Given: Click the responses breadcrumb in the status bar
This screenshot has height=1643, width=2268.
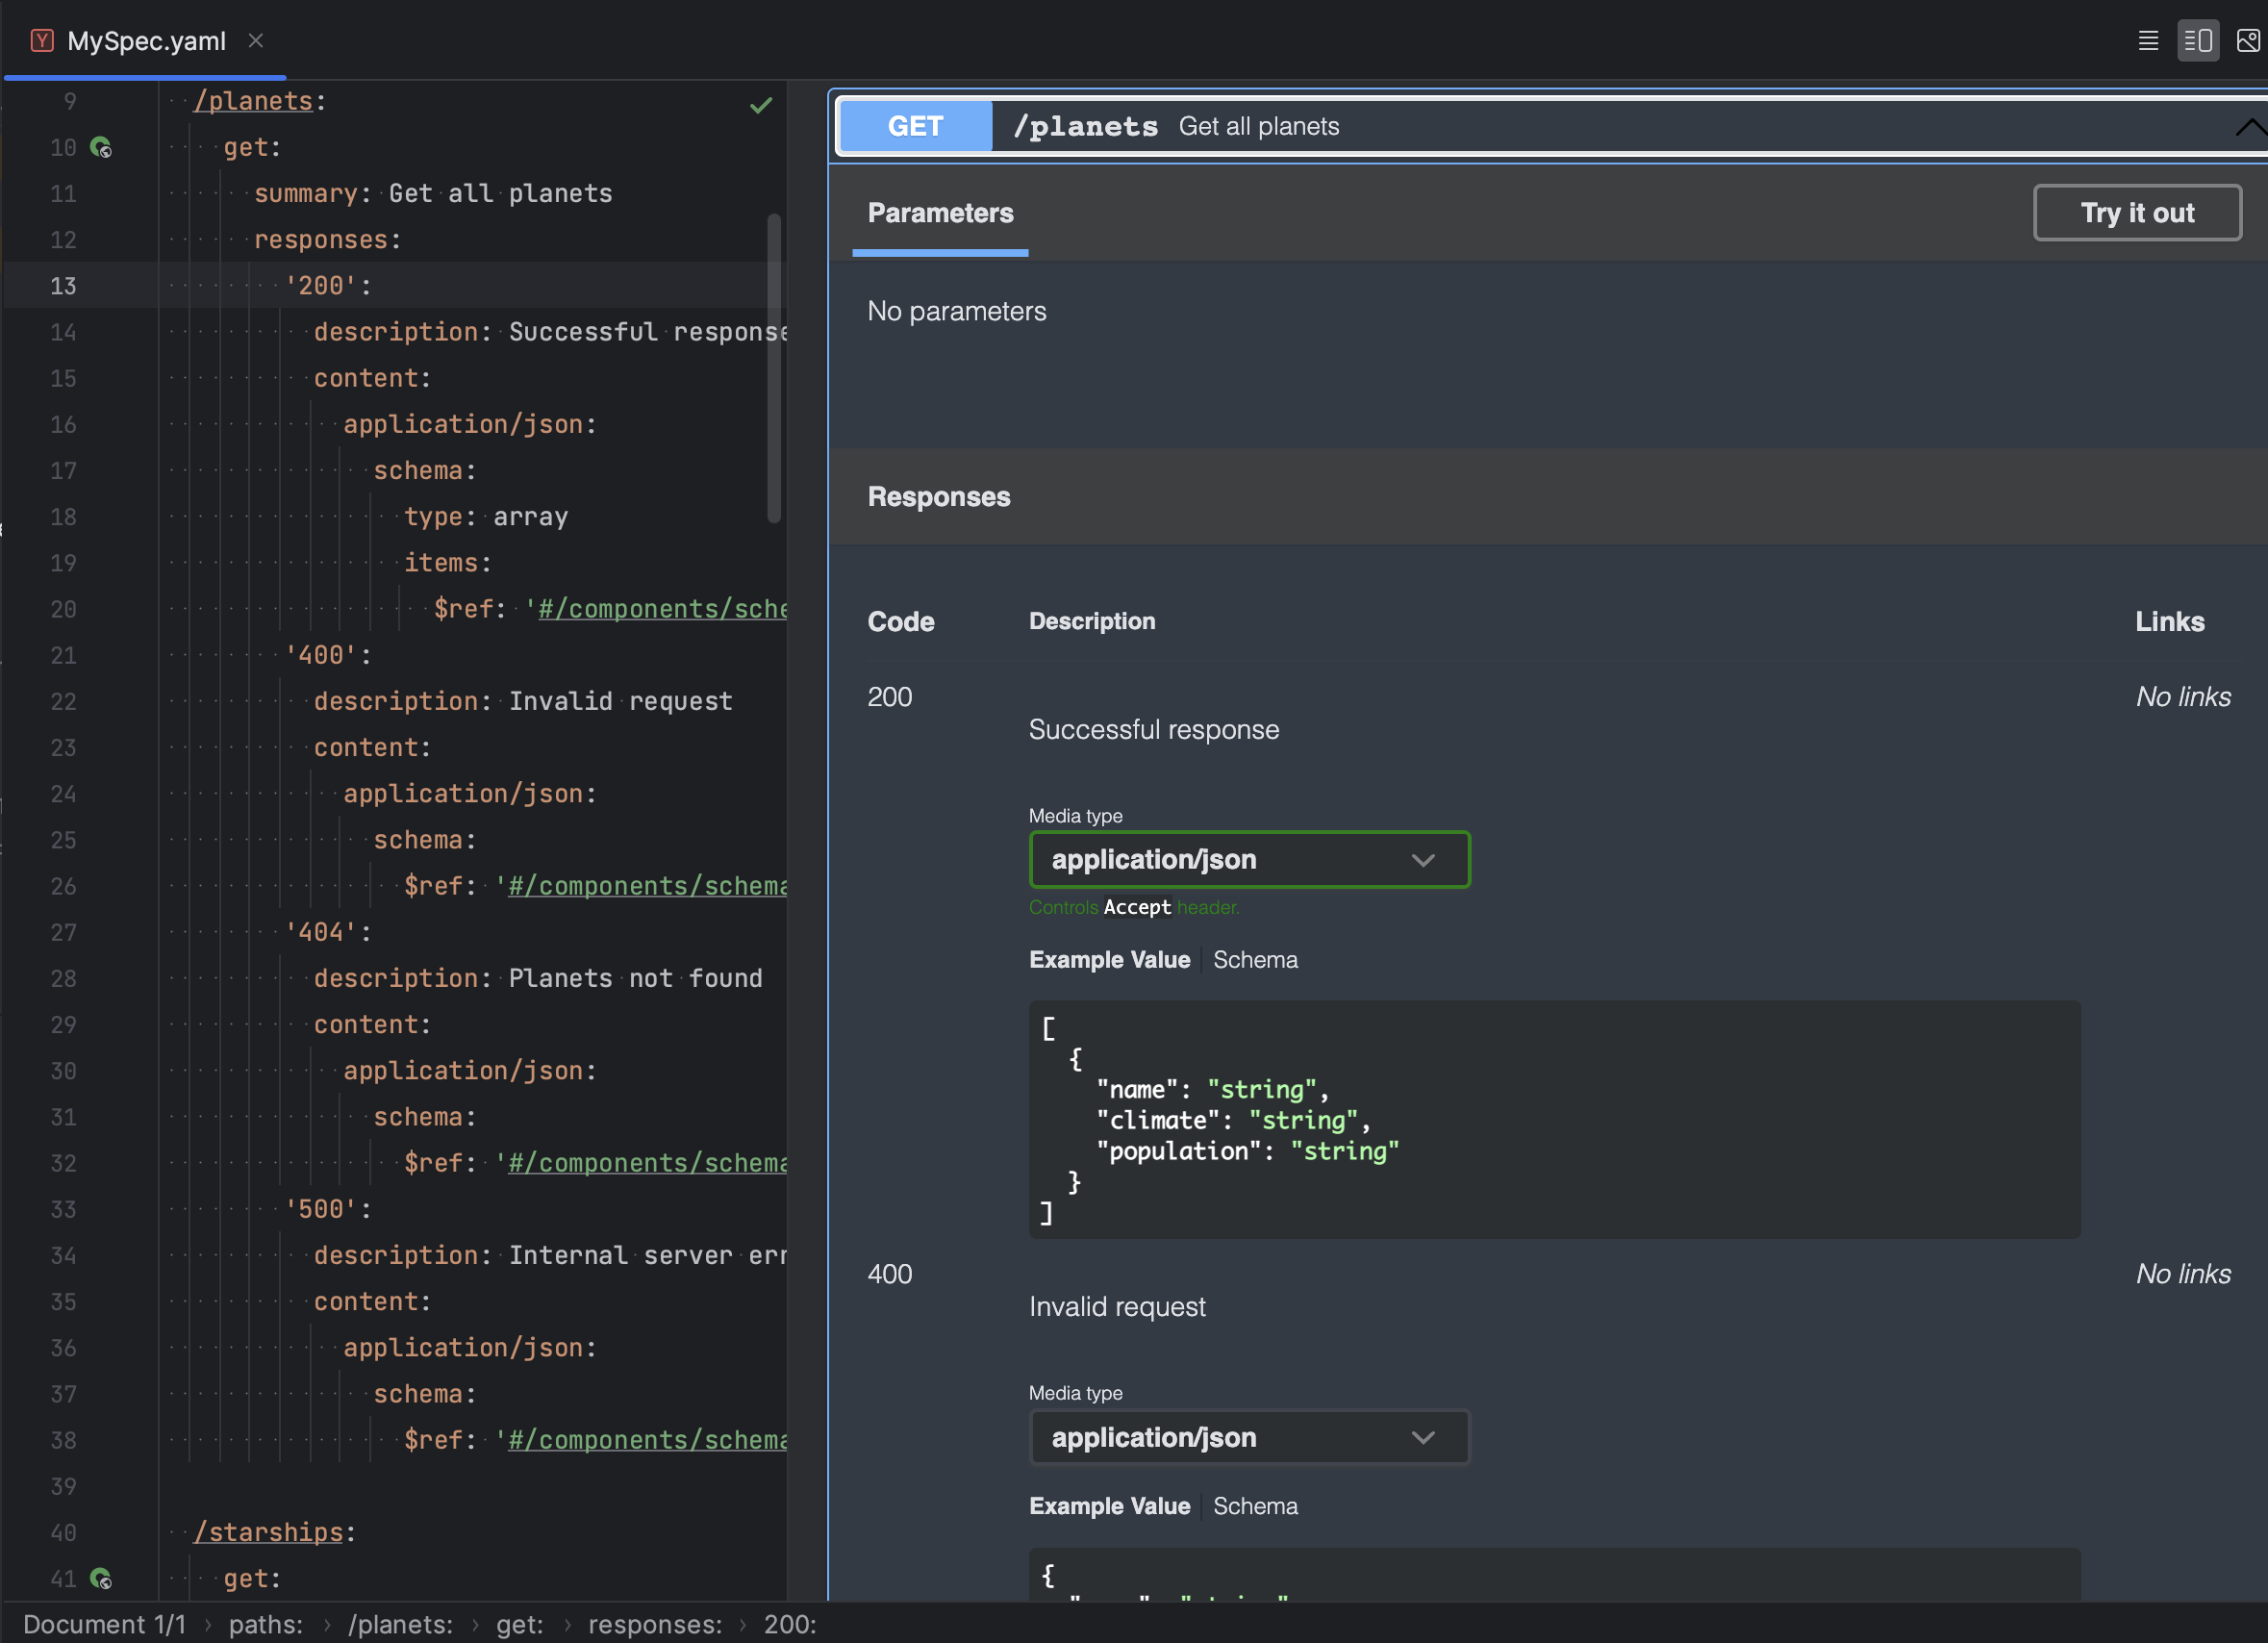Looking at the screenshot, I should pos(655,1624).
